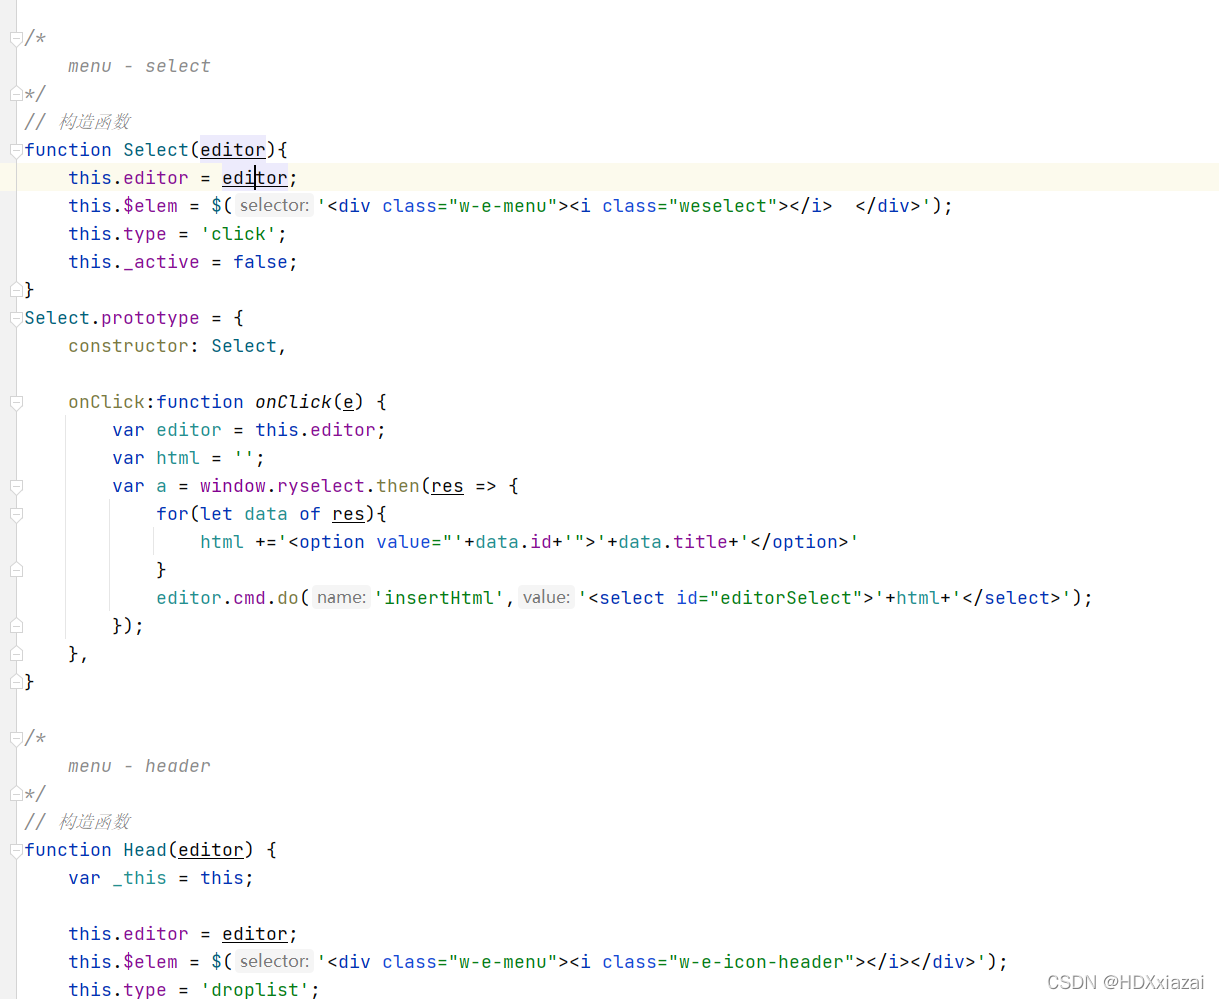Click the fold marker at Select's closing brace
The image size is (1219, 999).
point(14,289)
